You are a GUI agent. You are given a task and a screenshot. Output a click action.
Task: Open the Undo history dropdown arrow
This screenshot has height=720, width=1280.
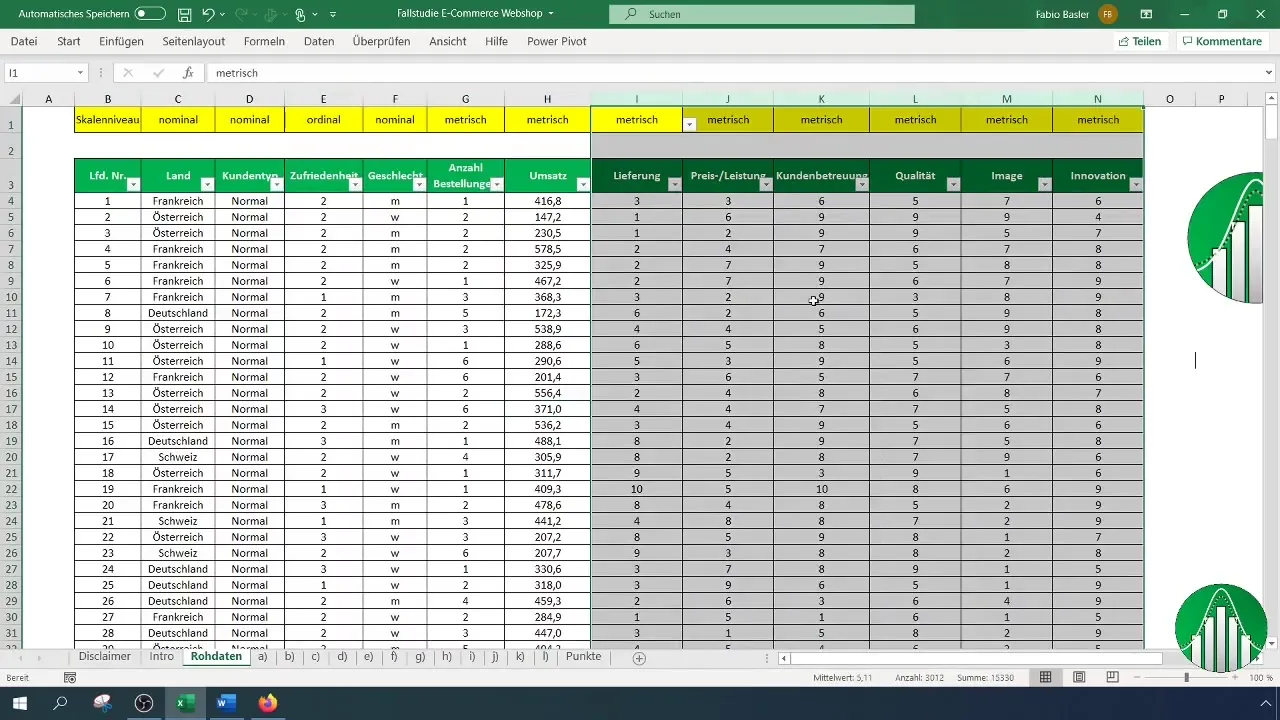(x=223, y=14)
